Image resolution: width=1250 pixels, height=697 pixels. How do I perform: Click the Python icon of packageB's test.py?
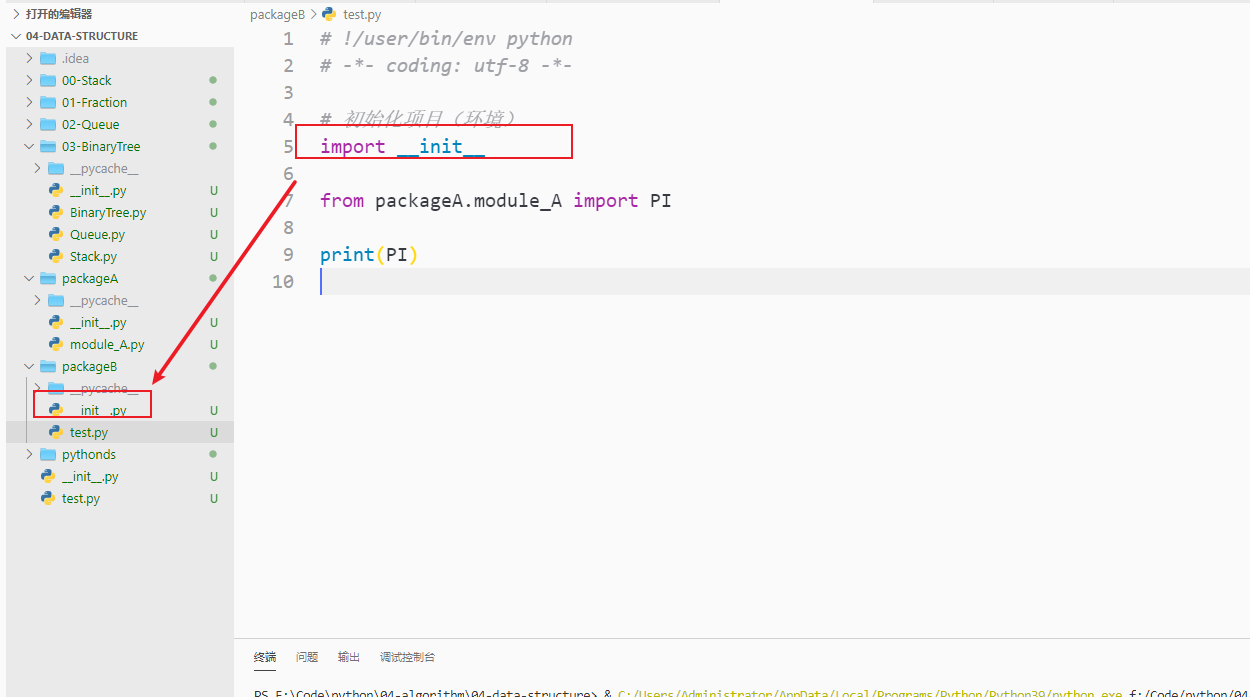coord(56,432)
